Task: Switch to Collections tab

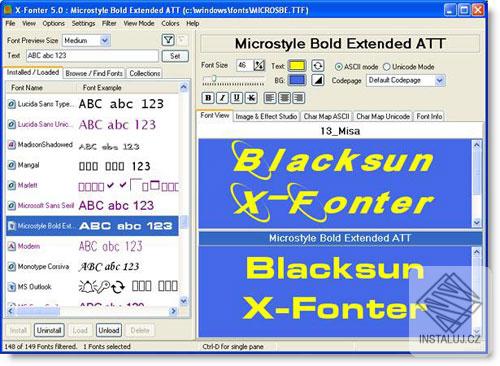Action: [145, 73]
